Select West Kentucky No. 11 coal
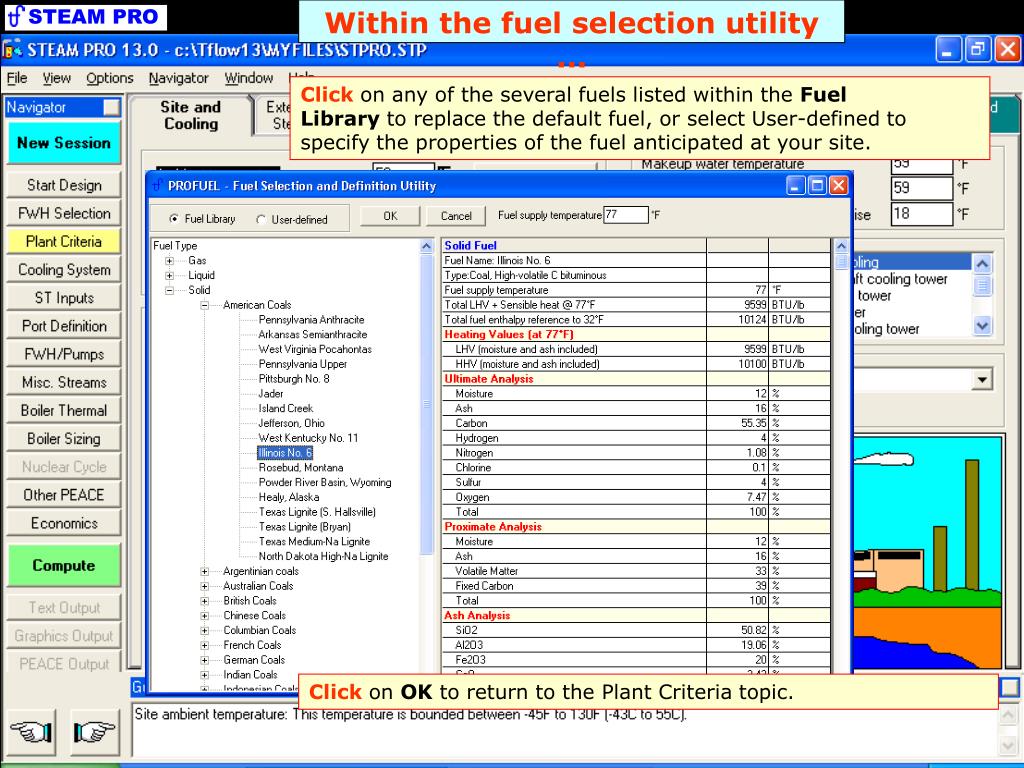The width and height of the screenshot is (1024, 768). point(308,438)
